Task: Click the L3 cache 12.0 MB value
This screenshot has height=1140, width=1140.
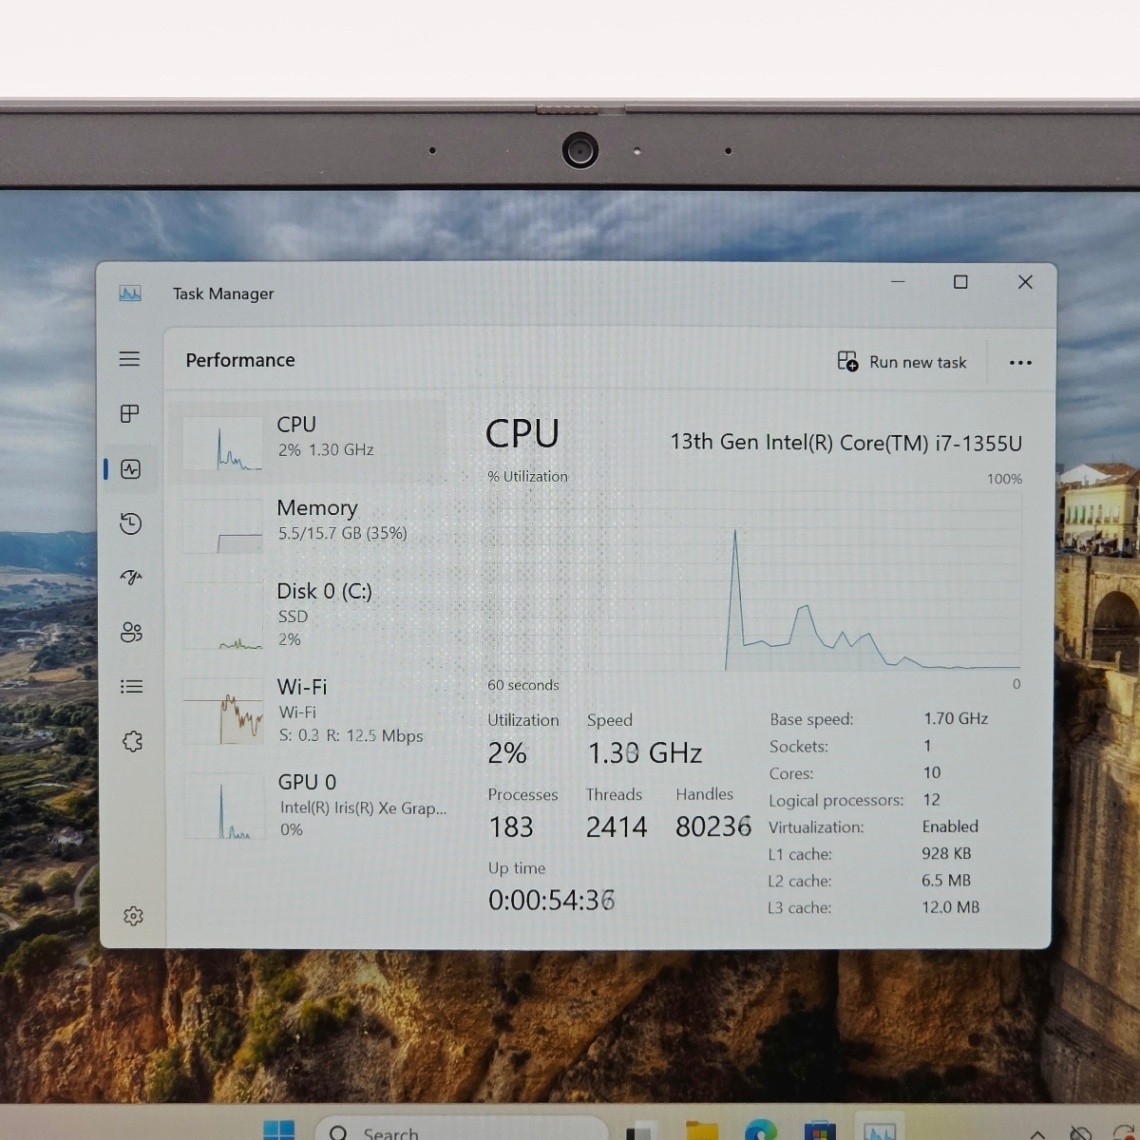Action: tap(950, 907)
